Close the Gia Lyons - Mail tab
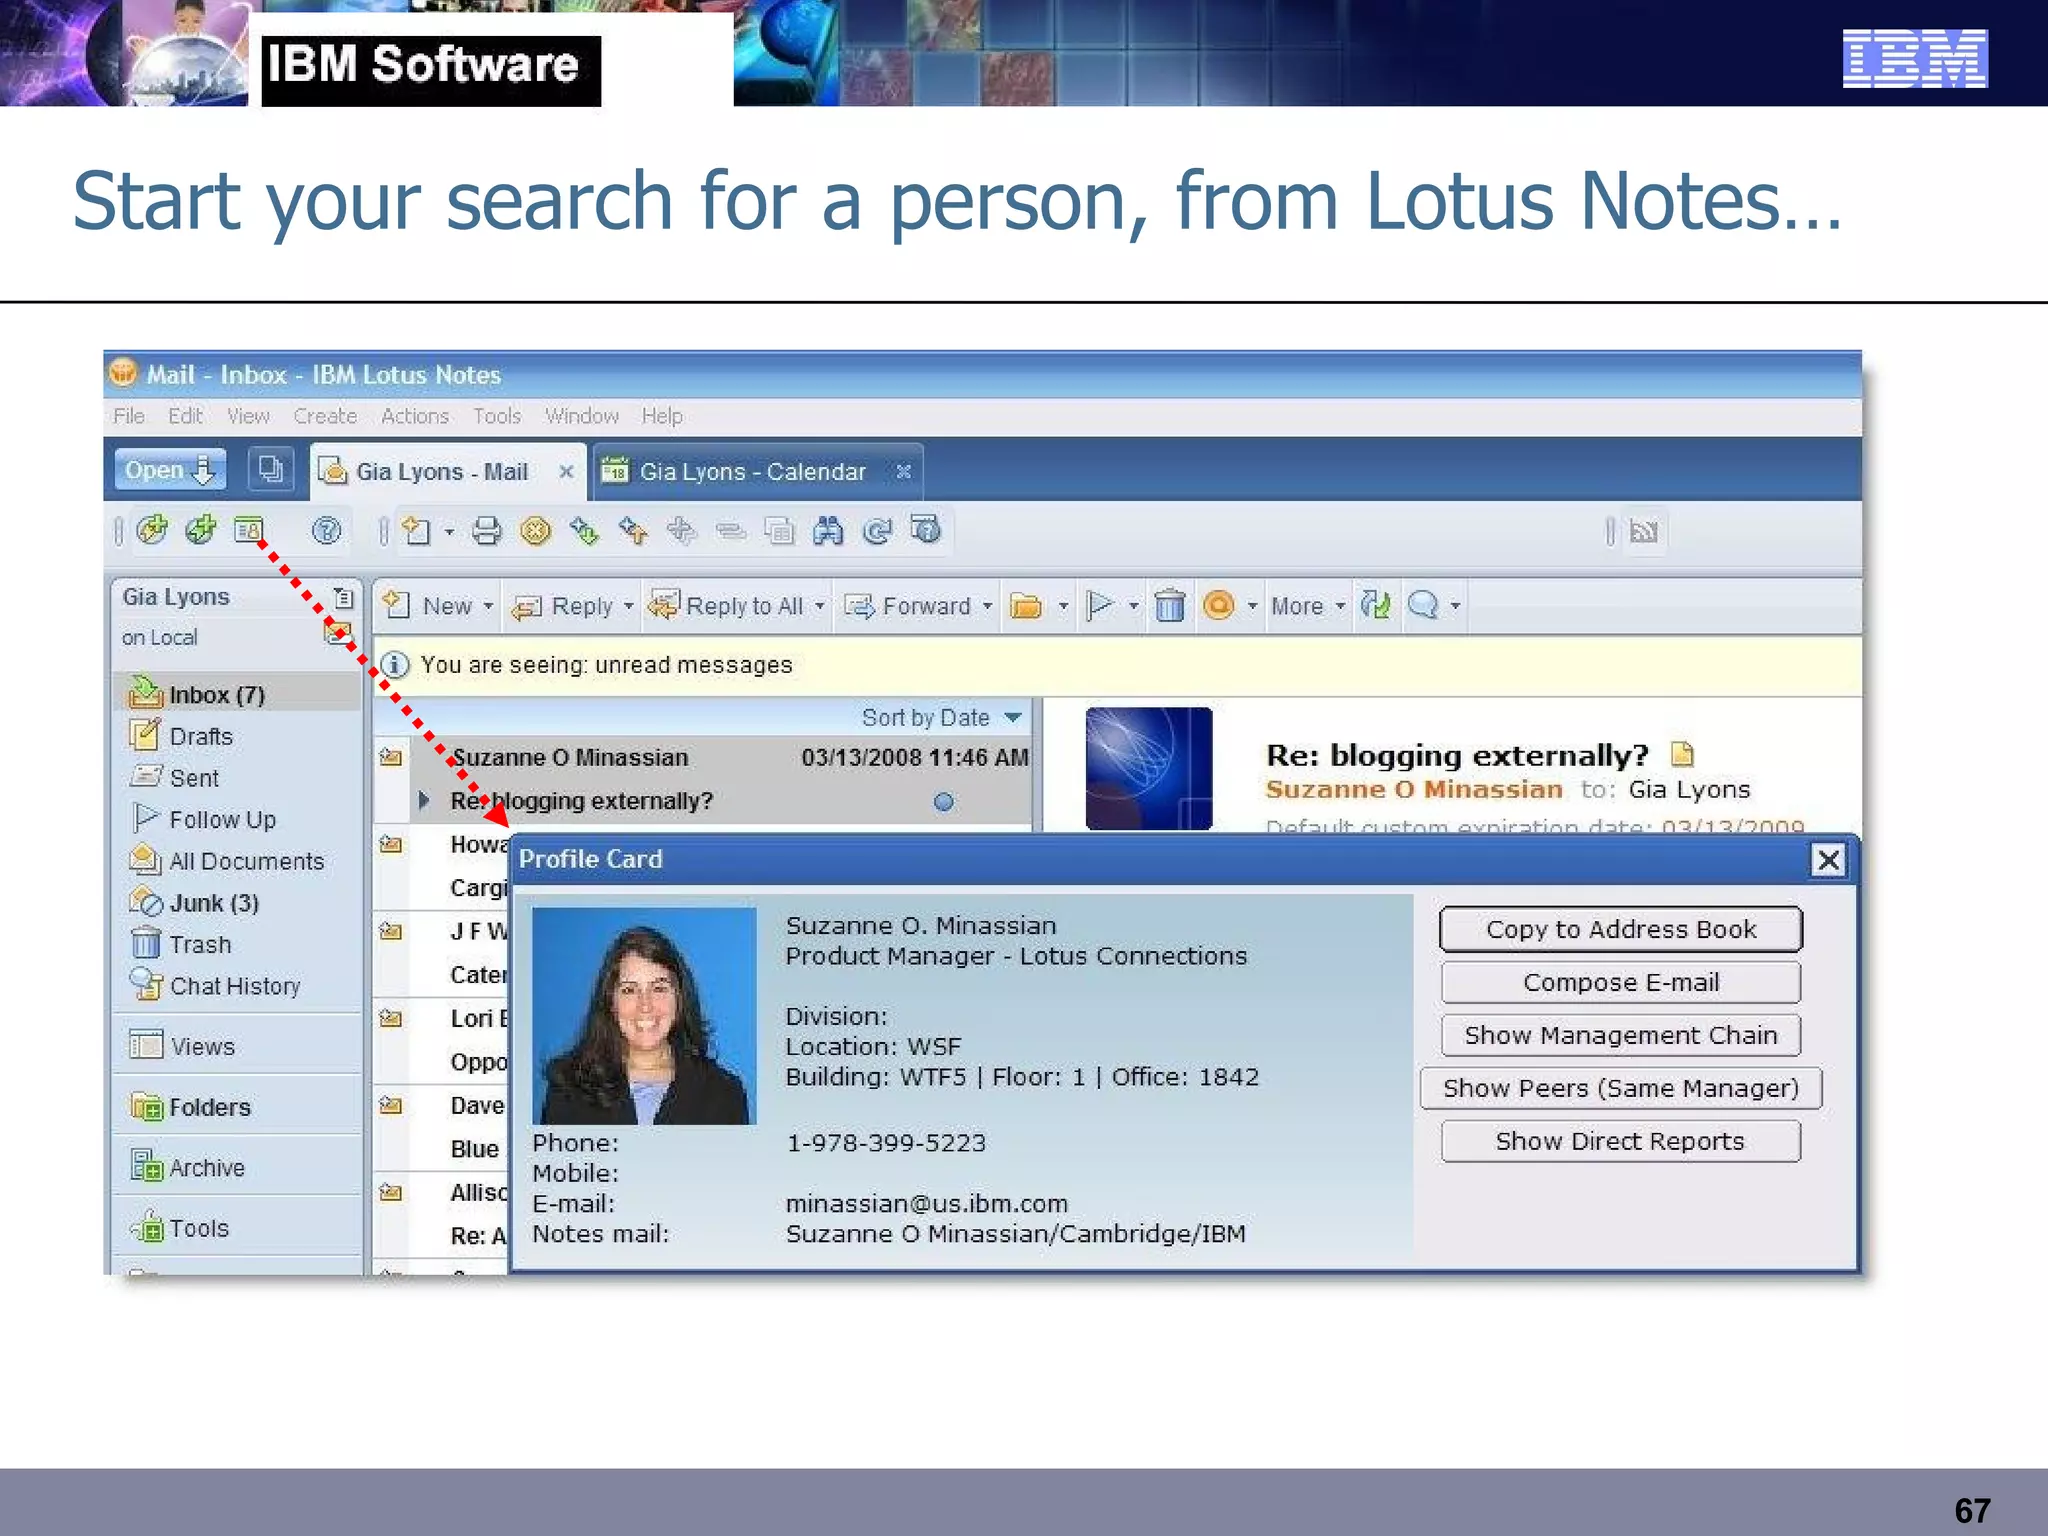This screenshot has height=1536, width=2048. [x=566, y=471]
